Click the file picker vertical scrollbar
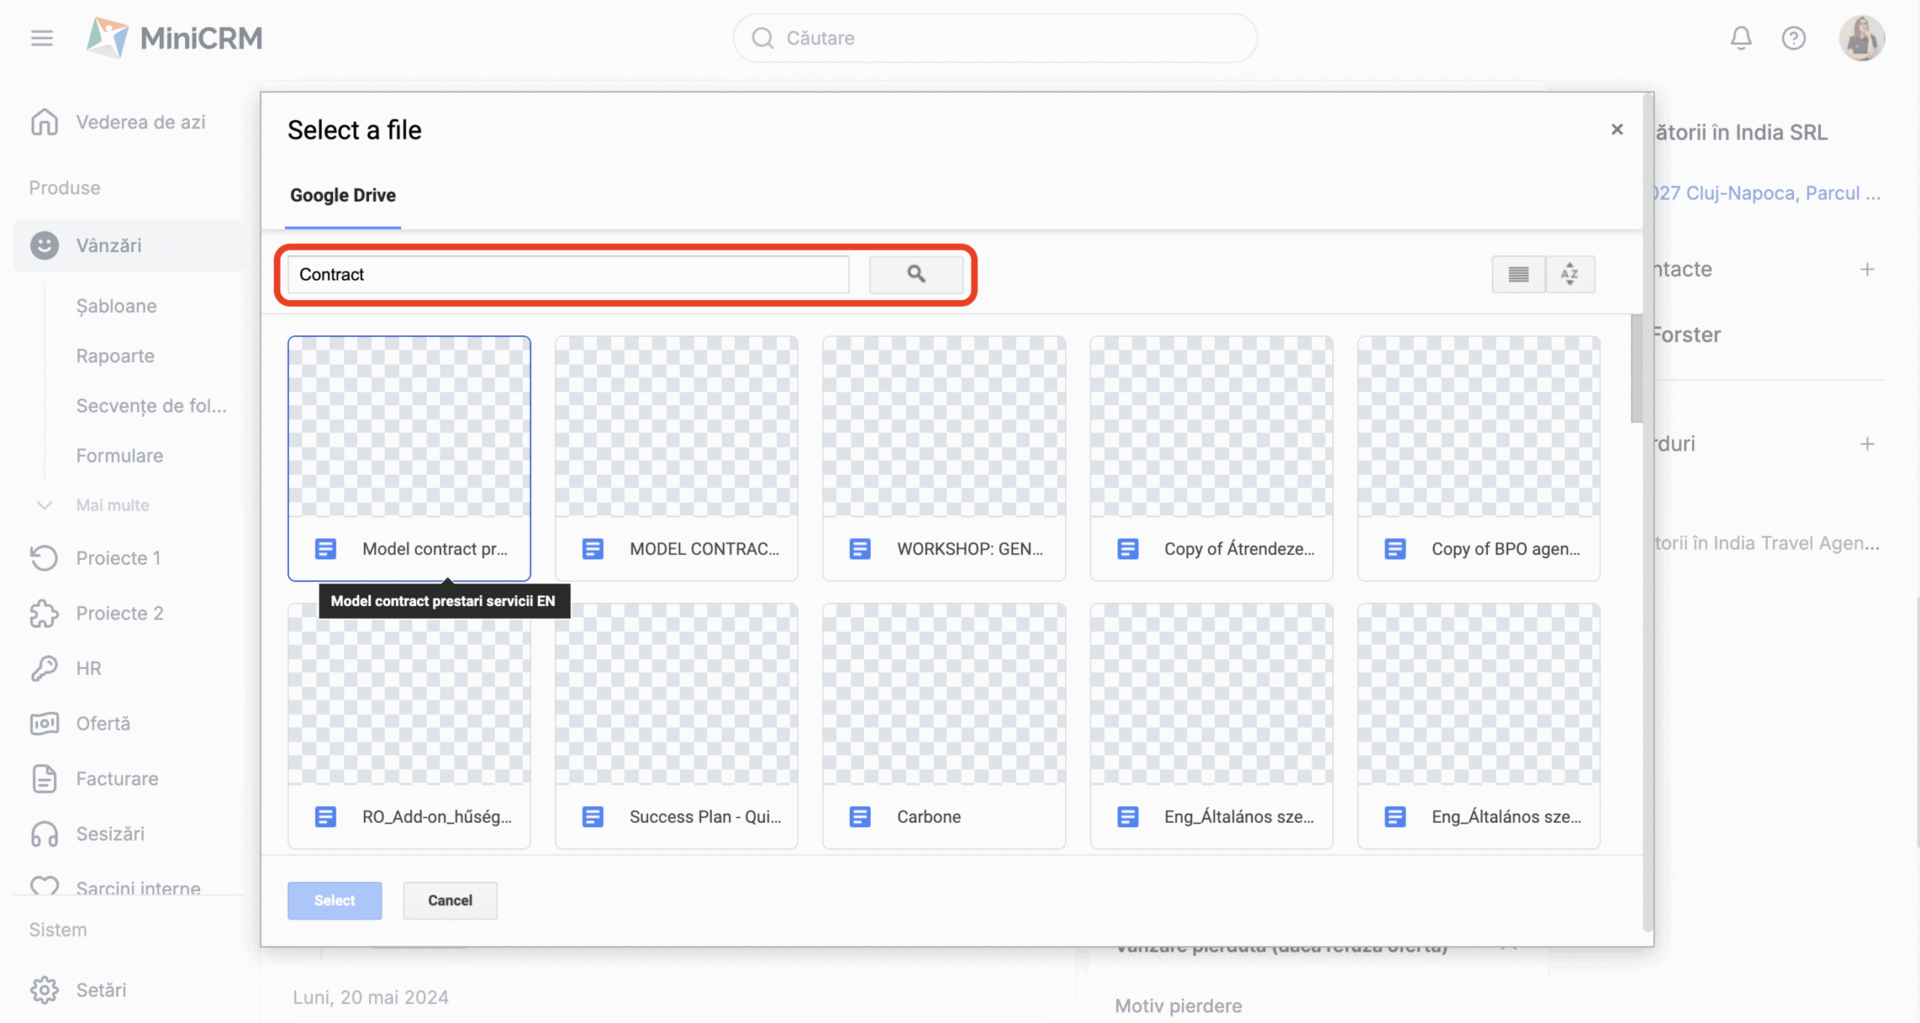 pyautogui.click(x=1636, y=369)
